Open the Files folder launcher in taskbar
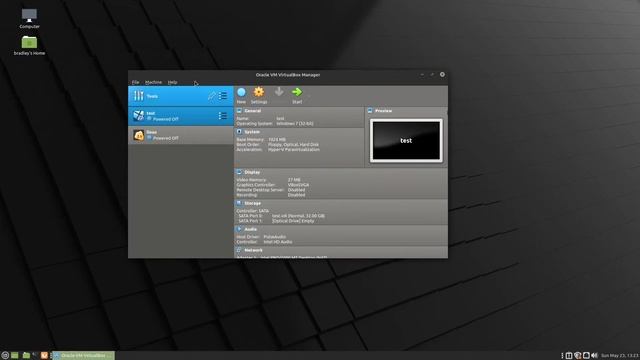This screenshot has width=640, height=360. pyautogui.click(x=26, y=356)
